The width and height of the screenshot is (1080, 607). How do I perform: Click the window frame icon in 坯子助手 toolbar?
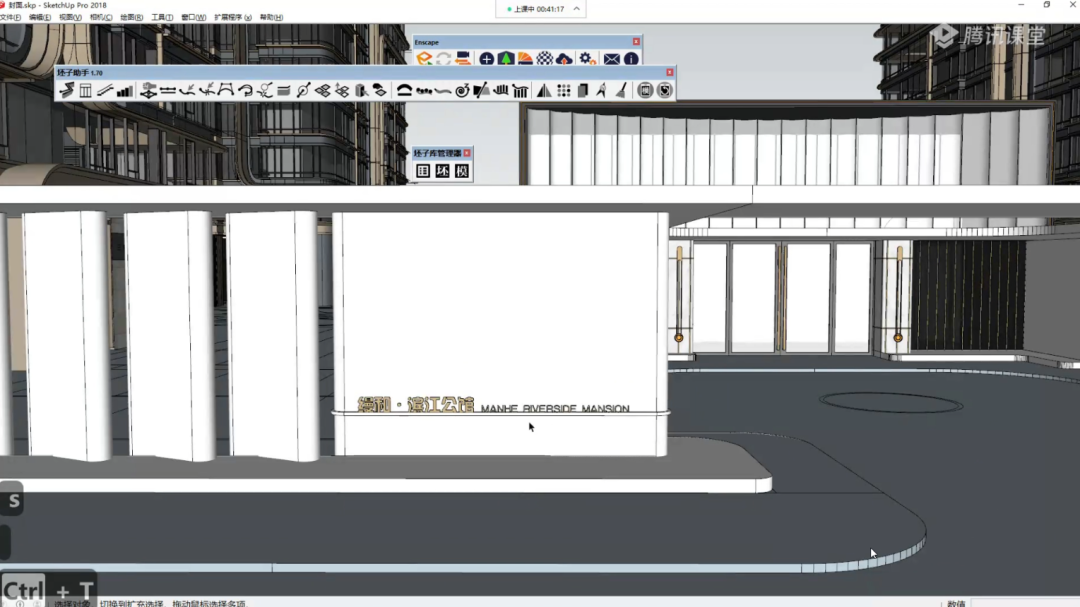85,90
